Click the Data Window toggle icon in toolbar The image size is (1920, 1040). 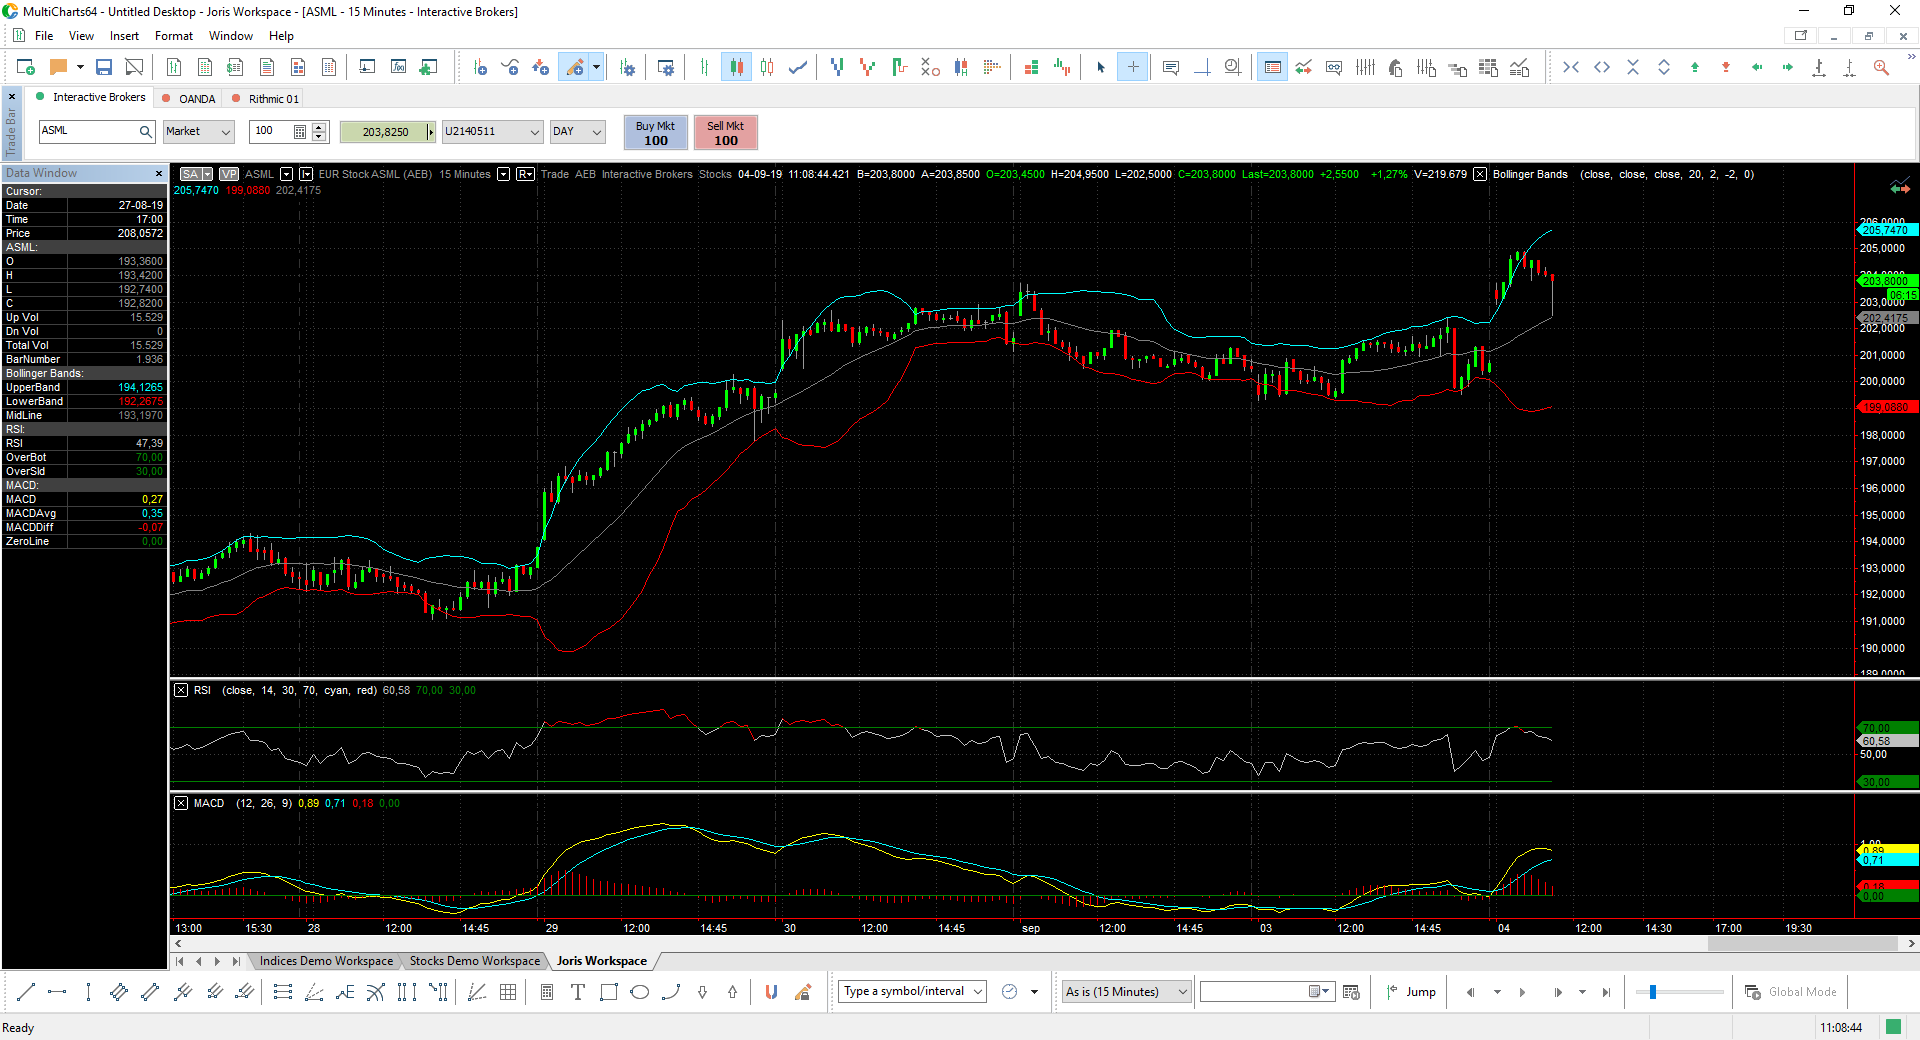coord(1272,67)
